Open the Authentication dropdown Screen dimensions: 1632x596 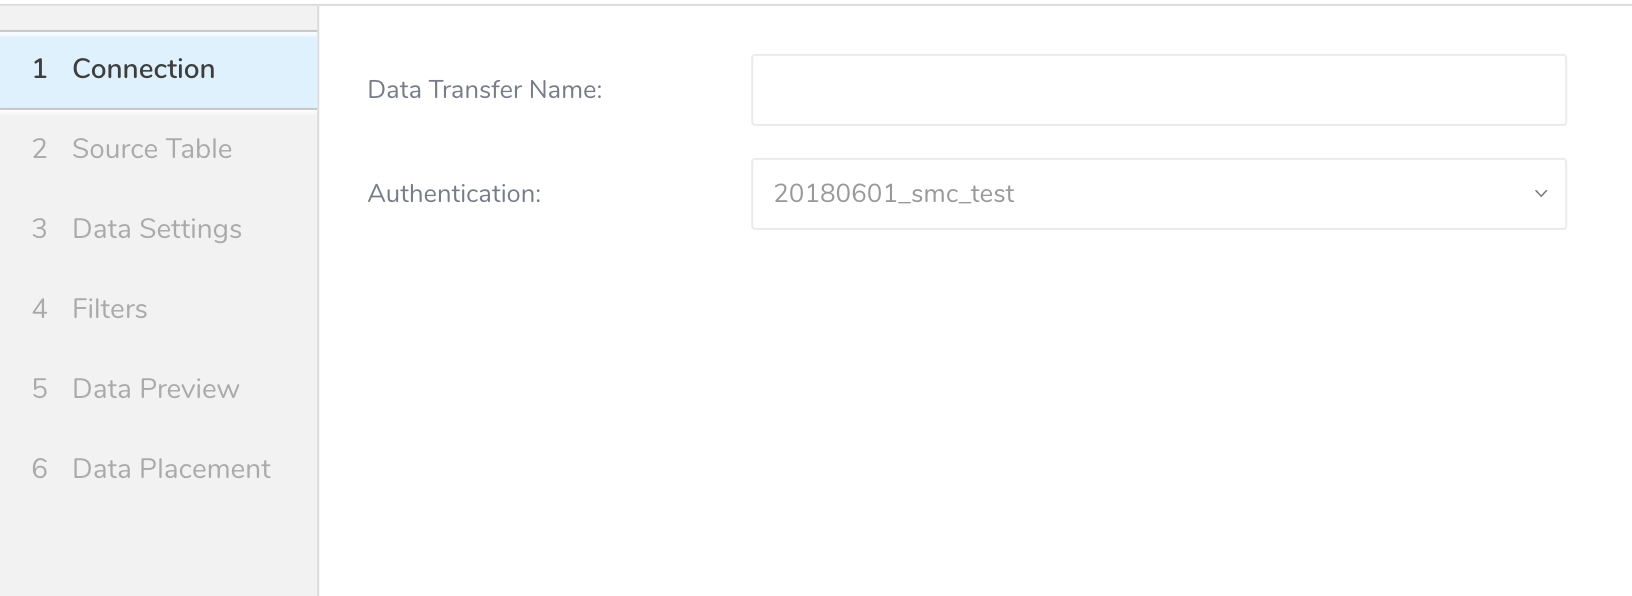click(1158, 194)
